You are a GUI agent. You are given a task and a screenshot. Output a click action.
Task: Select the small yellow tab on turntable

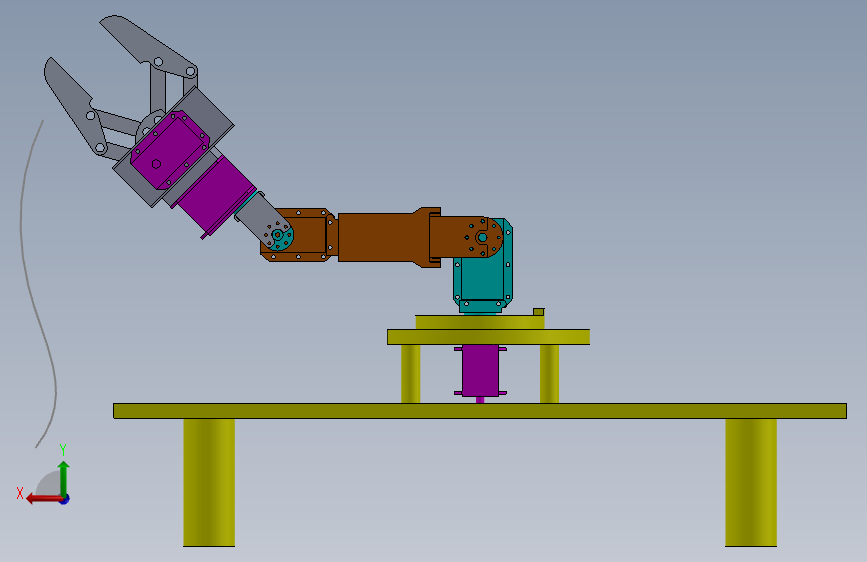(539, 312)
